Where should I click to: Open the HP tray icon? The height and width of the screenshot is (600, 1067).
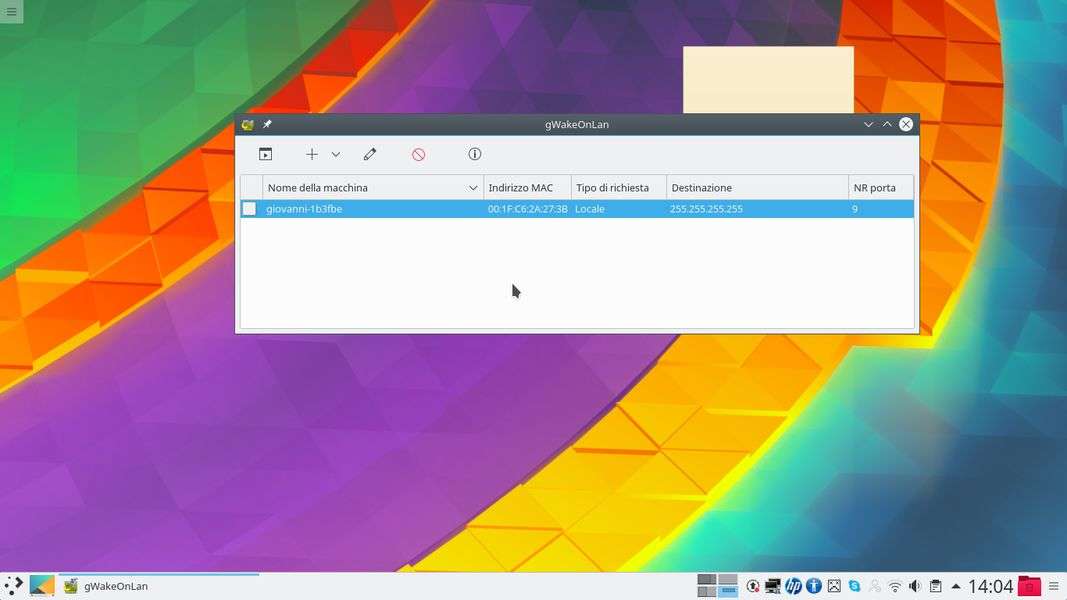coord(793,586)
